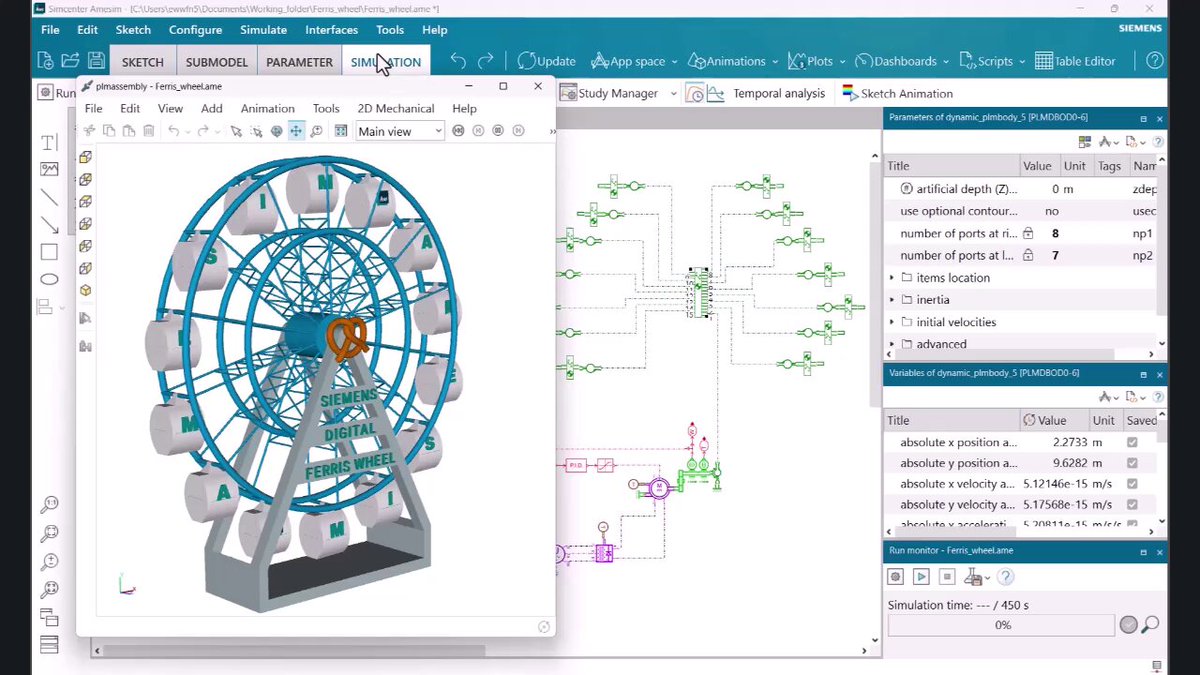Viewport: 1200px width, 675px height.
Task: Click the main toolbar undo arrow
Action: pos(458,61)
